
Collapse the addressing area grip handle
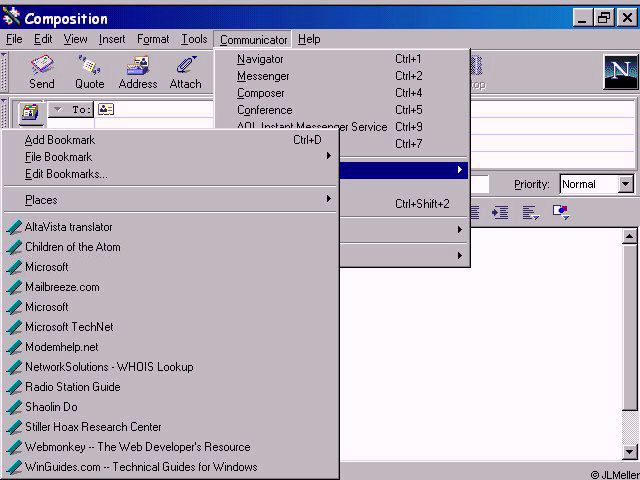[x=4, y=113]
